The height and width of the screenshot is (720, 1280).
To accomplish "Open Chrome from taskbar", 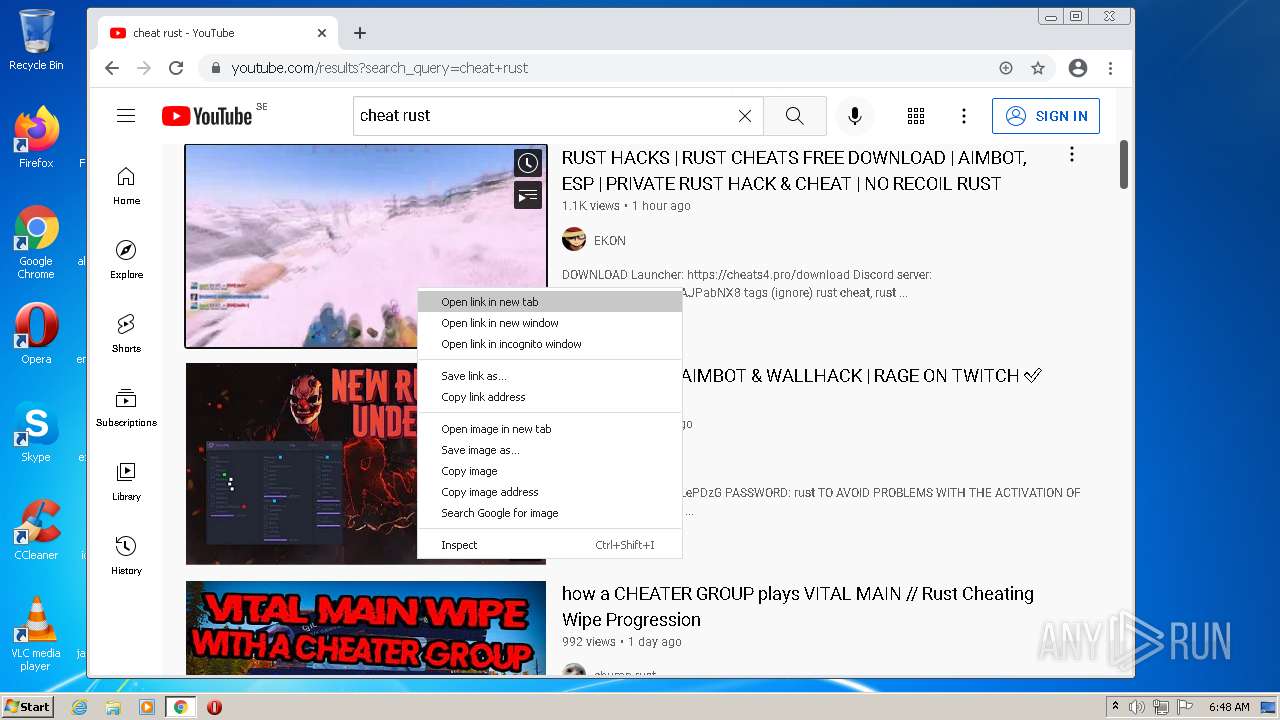I will coord(181,707).
